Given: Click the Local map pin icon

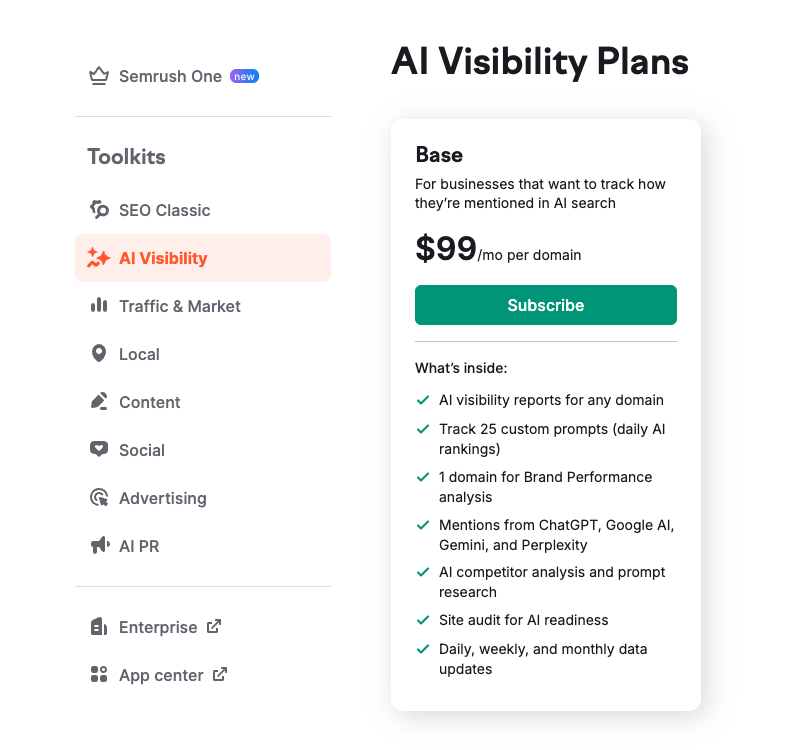Looking at the screenshot, I should pyautogui.click(x=98, y=354).
